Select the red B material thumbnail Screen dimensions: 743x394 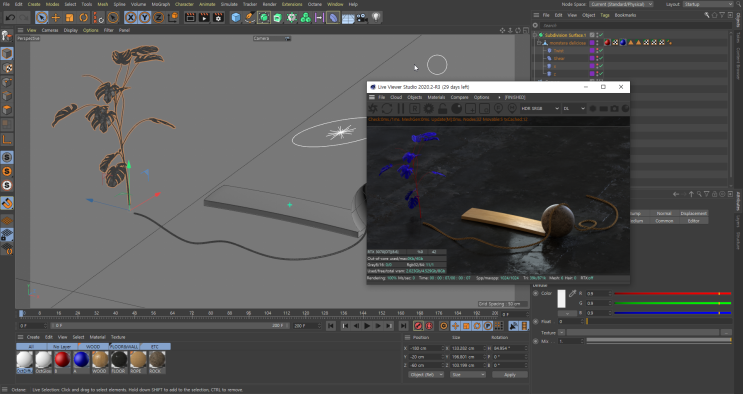tap(62, 360)
